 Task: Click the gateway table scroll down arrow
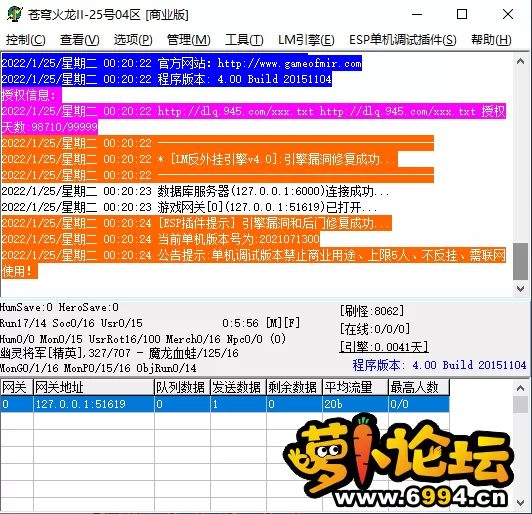(520, 502)
